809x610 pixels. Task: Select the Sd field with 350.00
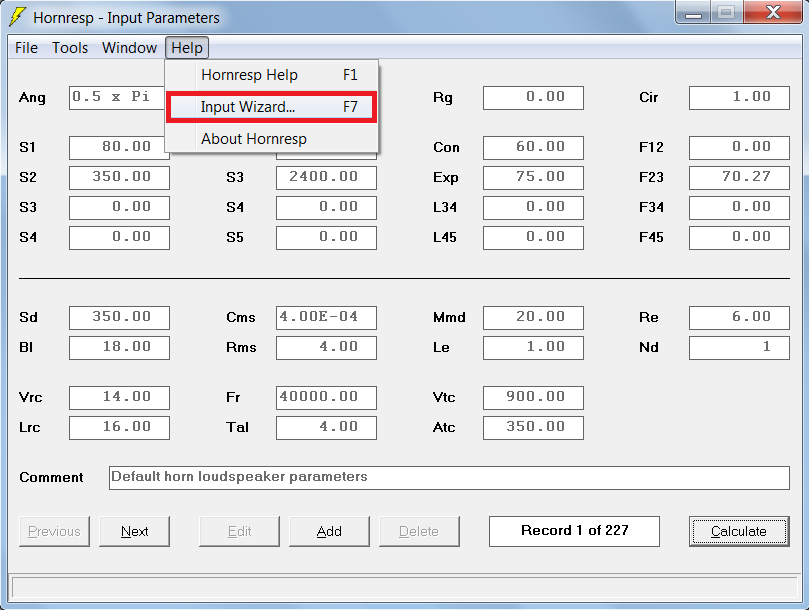click(119, 317)
